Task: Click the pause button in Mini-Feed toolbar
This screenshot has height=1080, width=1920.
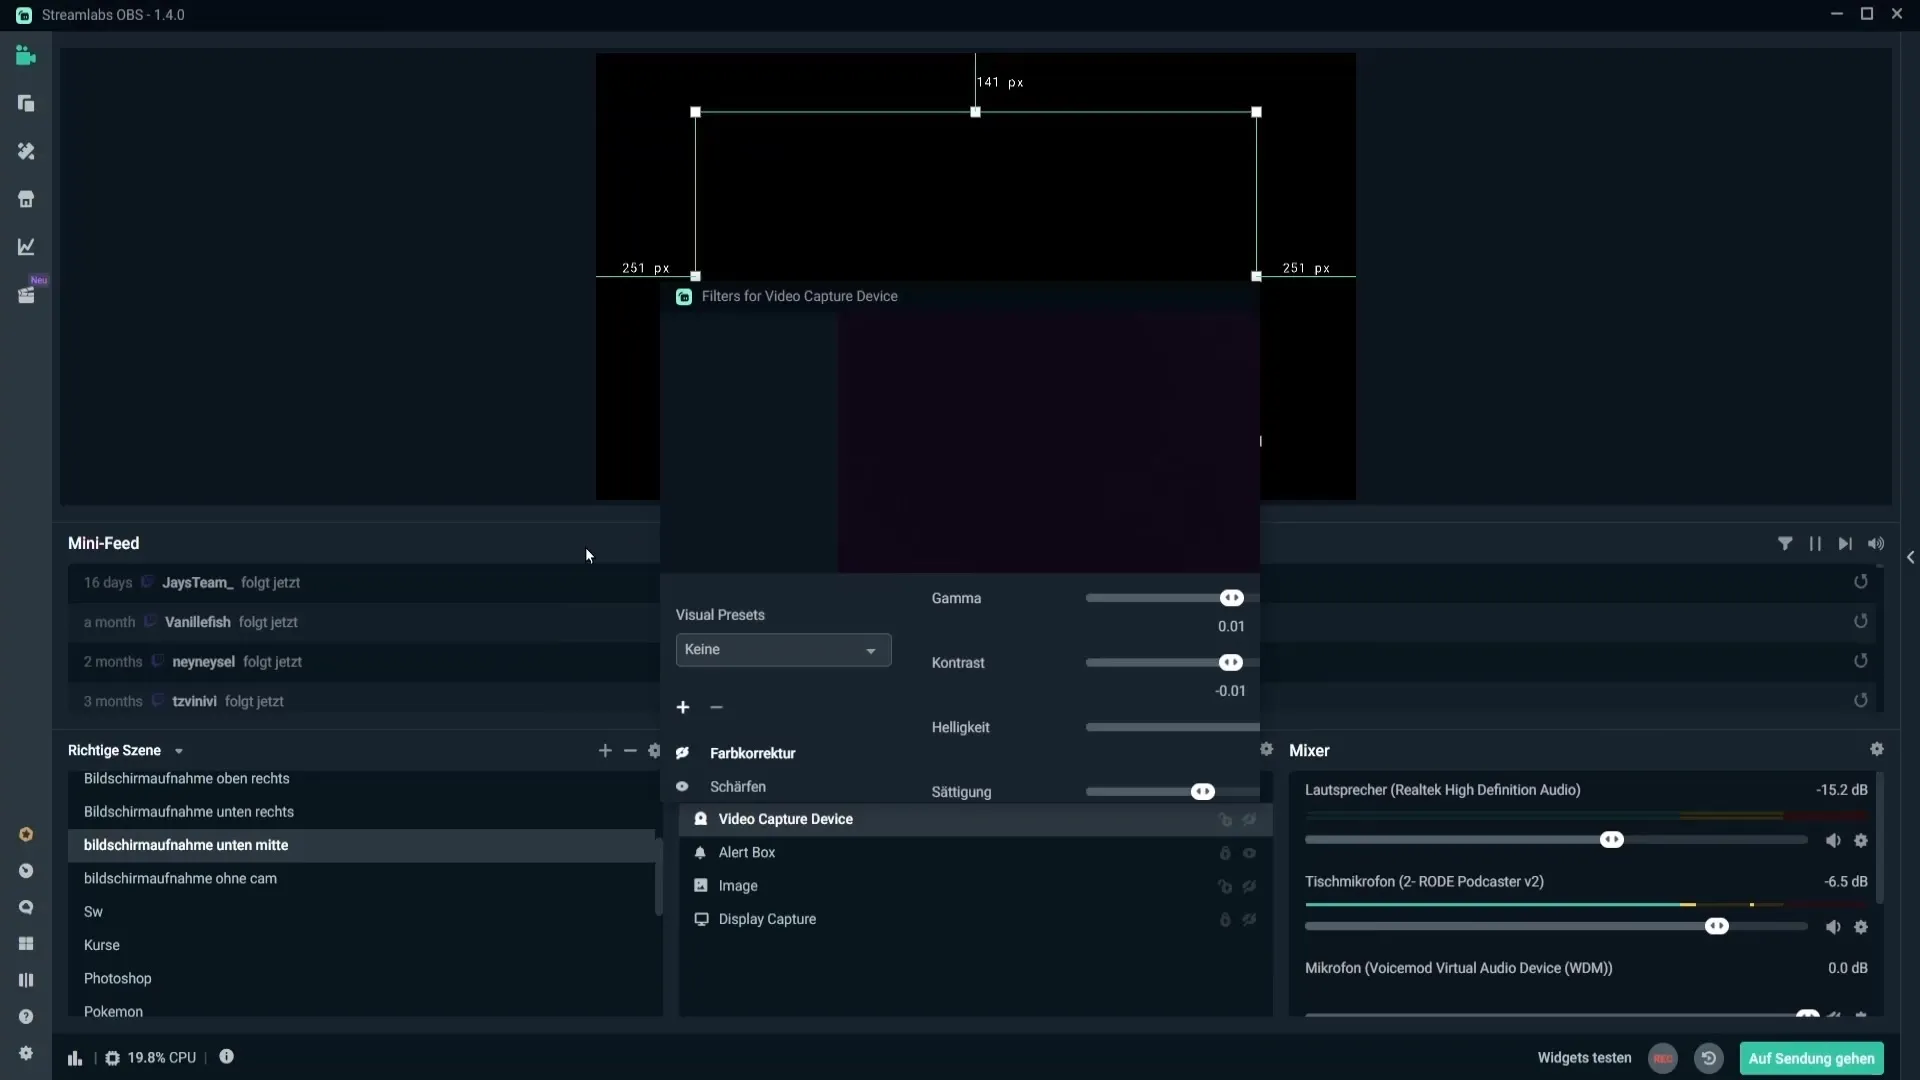Action: click(x=1815, y=543)
